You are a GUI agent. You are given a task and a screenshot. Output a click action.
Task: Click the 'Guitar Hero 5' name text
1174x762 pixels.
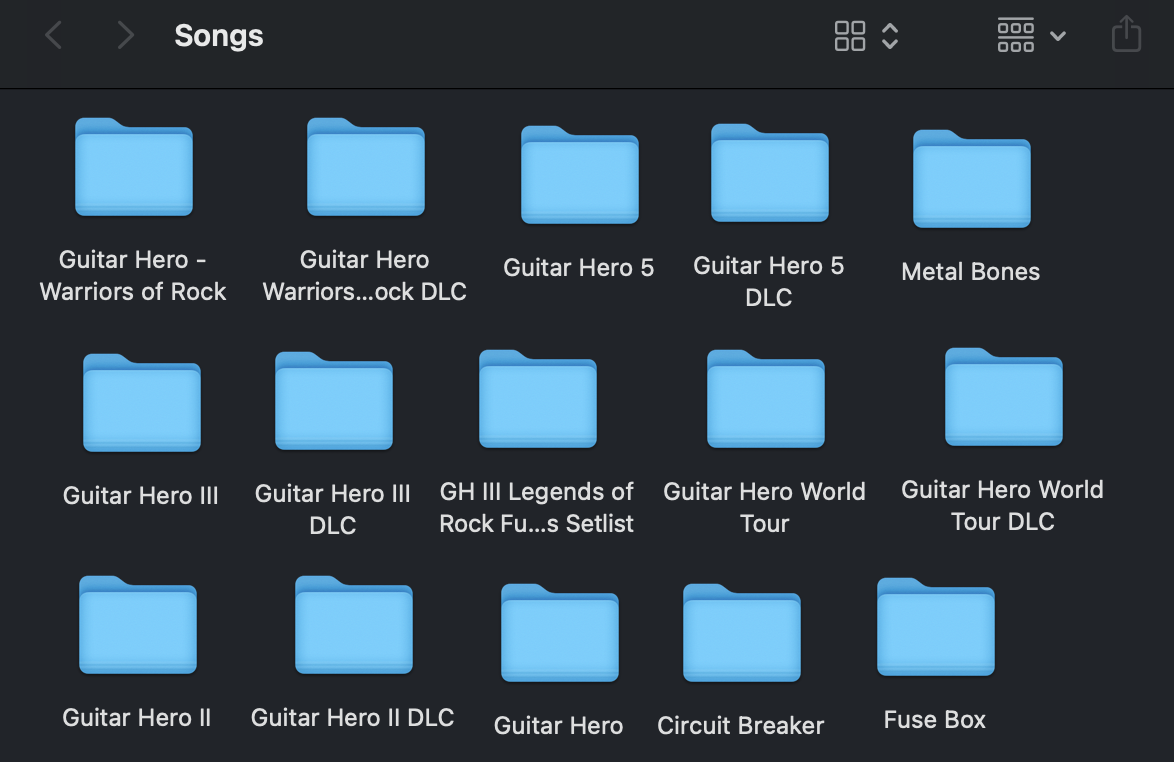coord(579,267)
